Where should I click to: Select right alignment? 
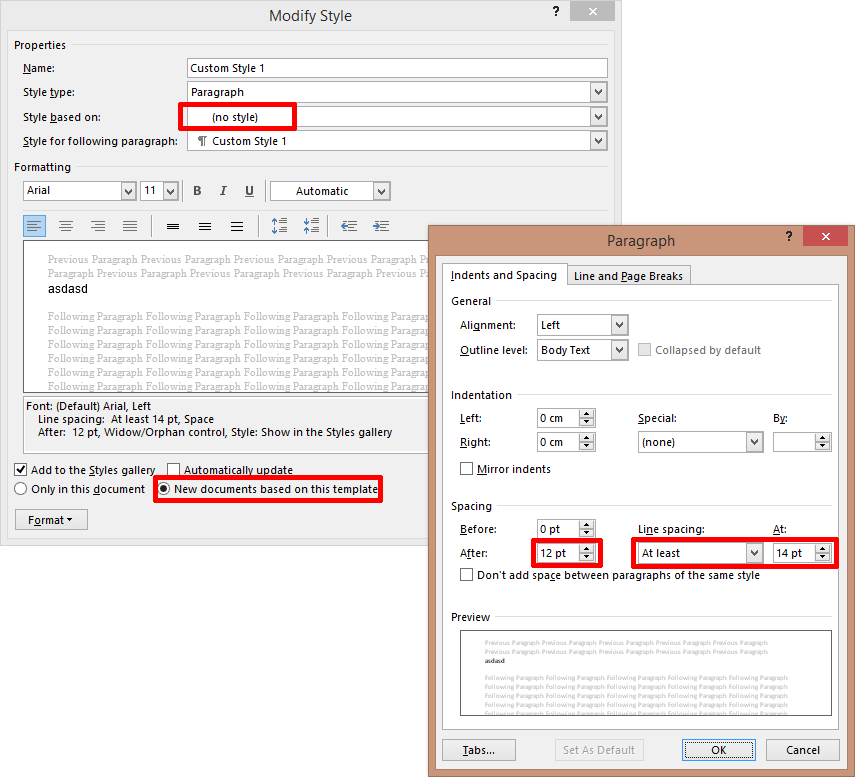pos(97,226)
